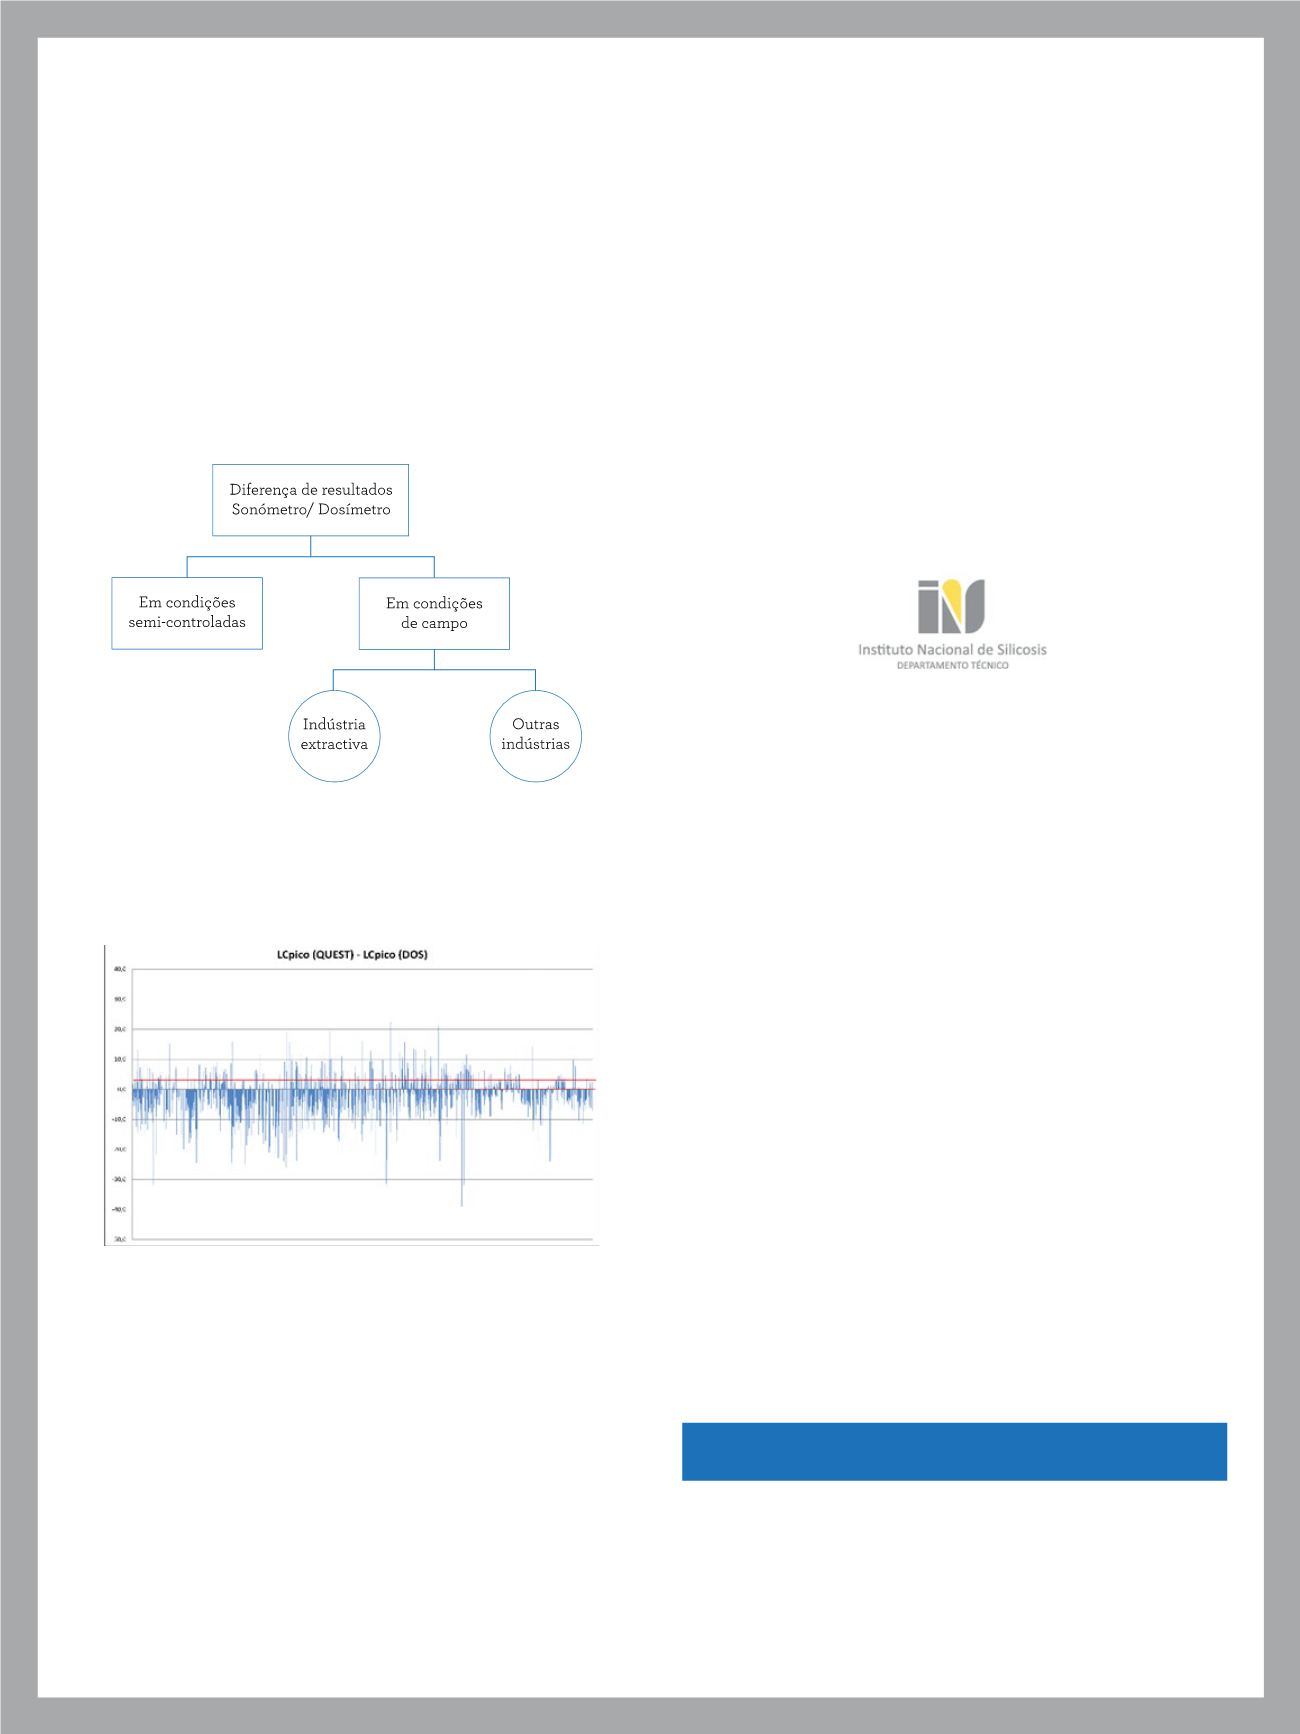Image resolution: width=1300 pixels, height=1734 pixels.
Task: Click the connector line below the top box
Action: (x=310, y=547)
